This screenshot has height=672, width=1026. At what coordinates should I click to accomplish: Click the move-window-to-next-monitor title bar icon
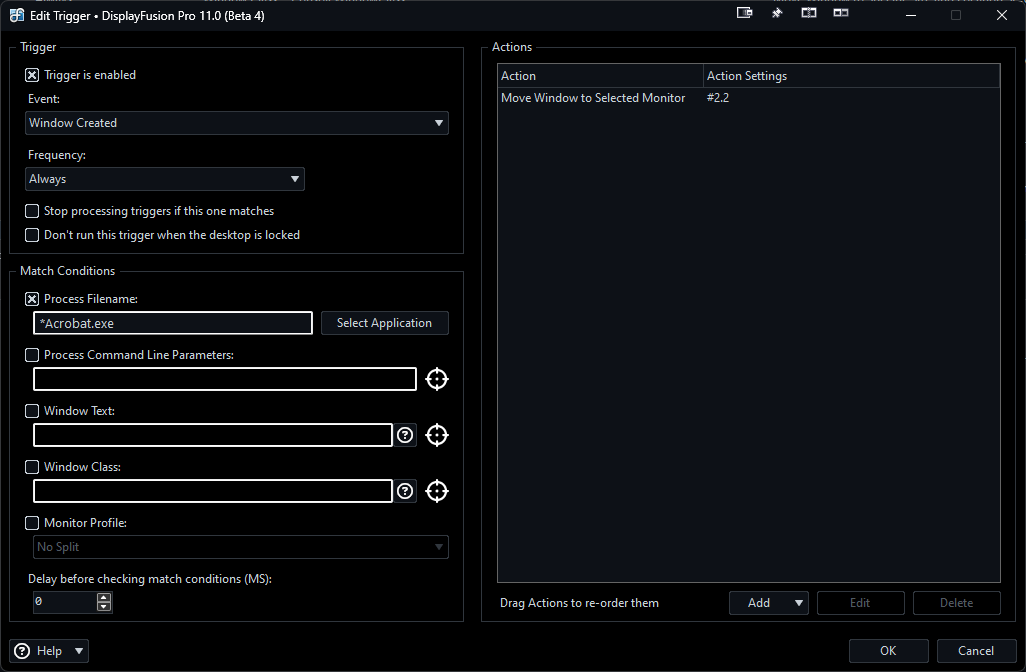744,13
